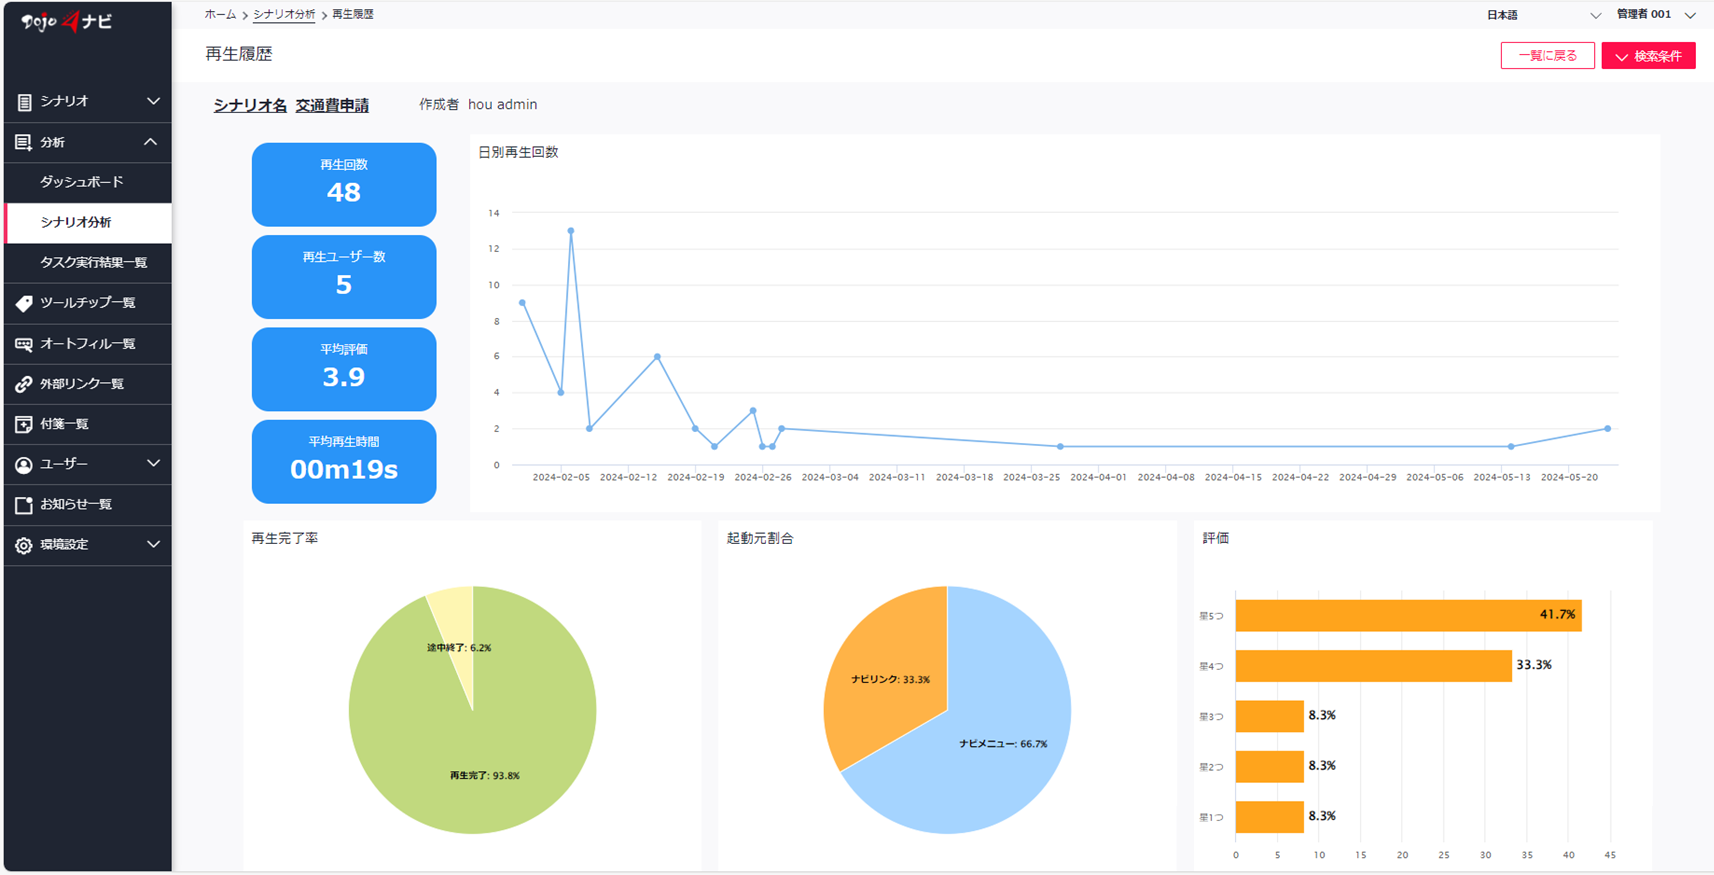Open the 日本語 language dropdown
The height and width of the screenshot is (875, 1714).
(x=1543, y=15)
